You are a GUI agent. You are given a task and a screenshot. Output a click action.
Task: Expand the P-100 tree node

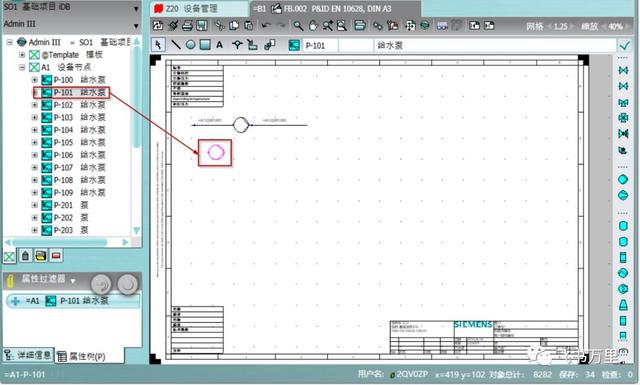(35, 80)
